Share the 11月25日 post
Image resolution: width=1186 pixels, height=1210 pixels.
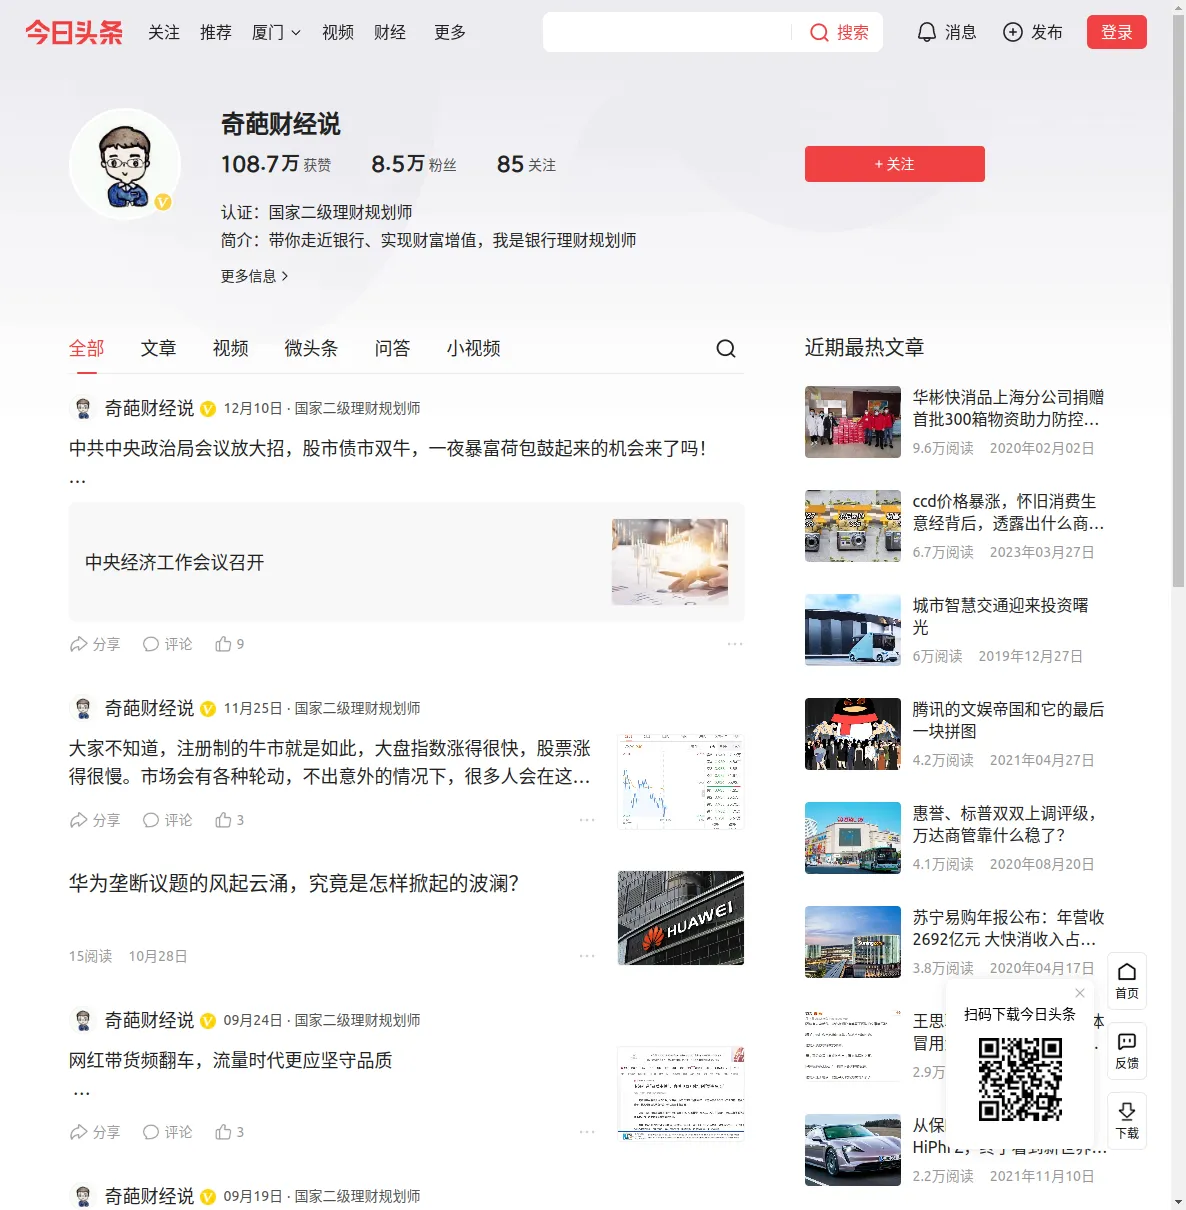click(94, 820)
